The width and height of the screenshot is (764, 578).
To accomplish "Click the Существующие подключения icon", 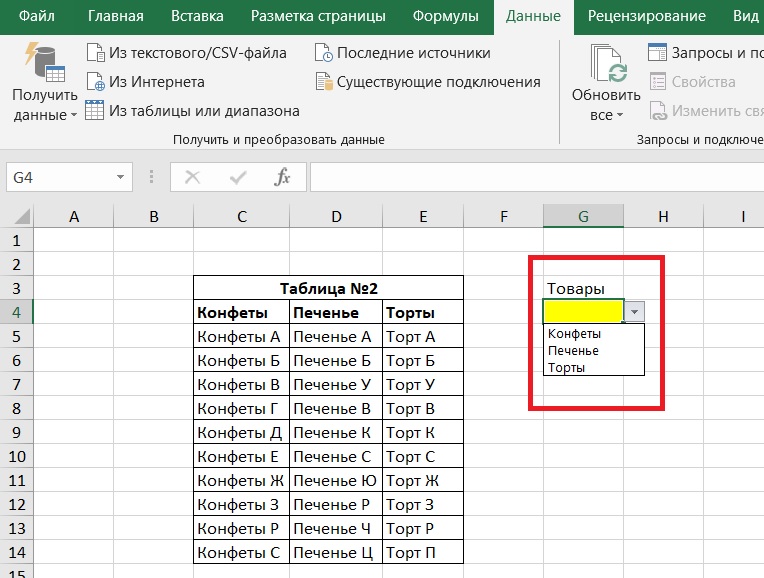I will tap(324, 82).
